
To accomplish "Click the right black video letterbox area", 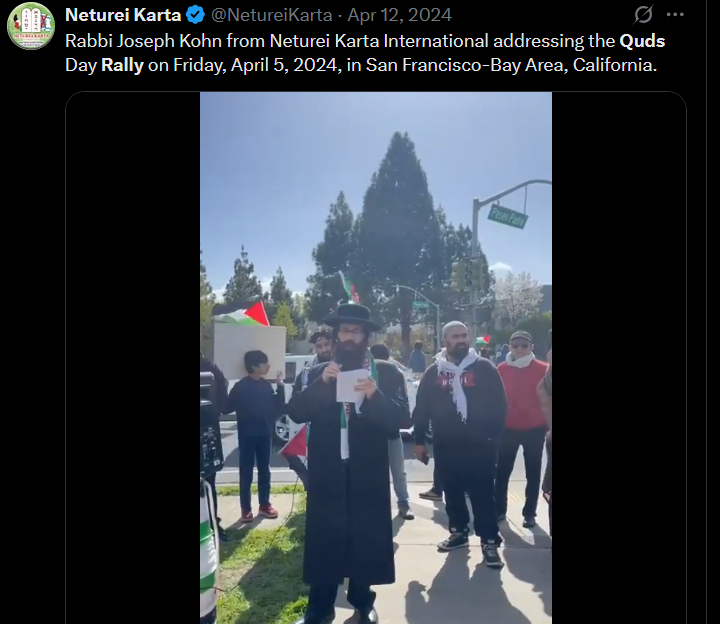I will tap(619, 358).
